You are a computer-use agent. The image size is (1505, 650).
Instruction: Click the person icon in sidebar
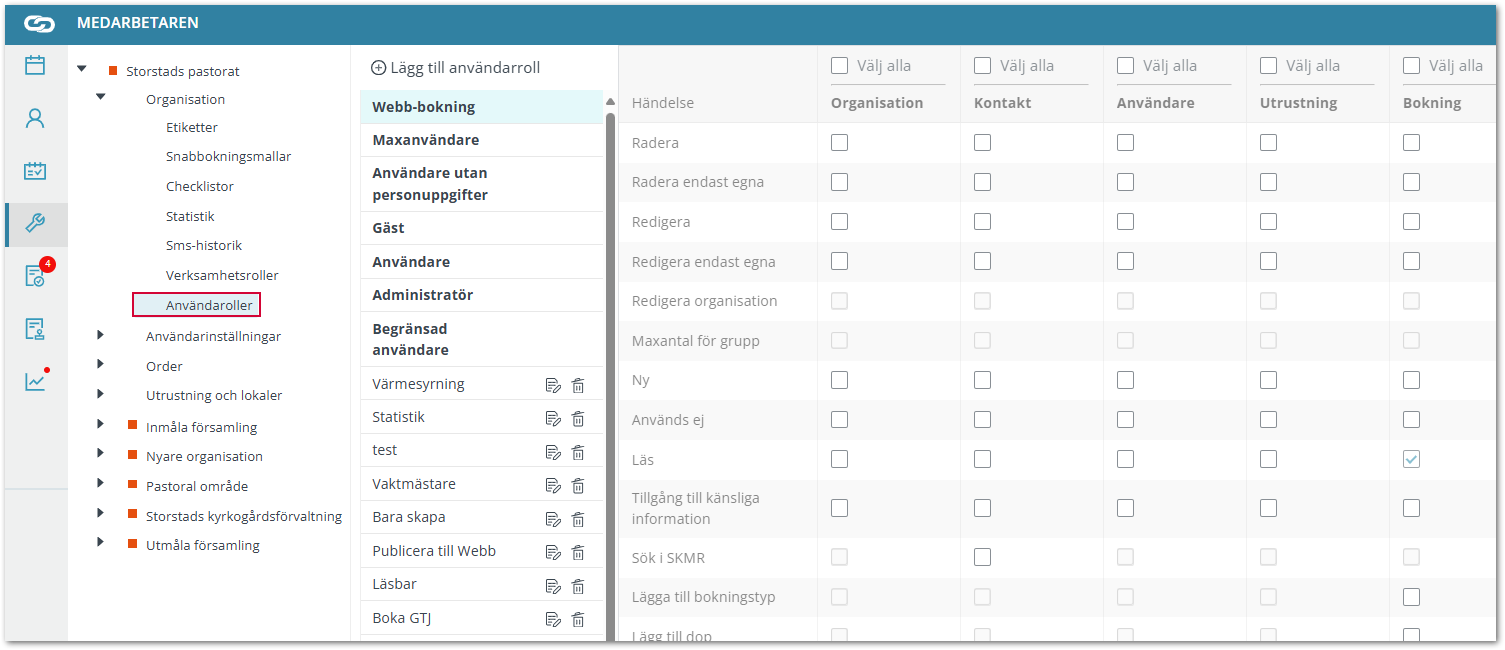pos(35,119)
